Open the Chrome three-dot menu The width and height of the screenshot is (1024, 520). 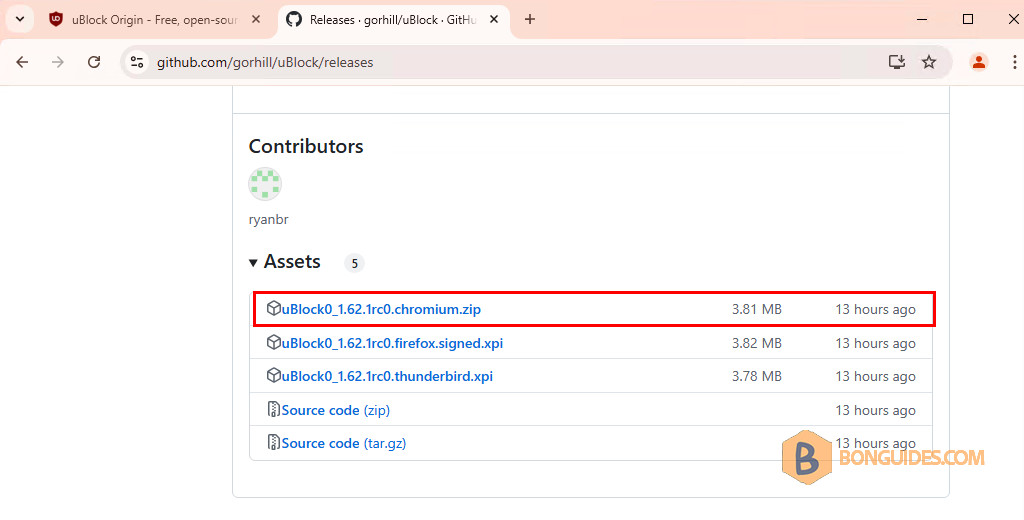pyautogui.click(x=1014, y=62)
